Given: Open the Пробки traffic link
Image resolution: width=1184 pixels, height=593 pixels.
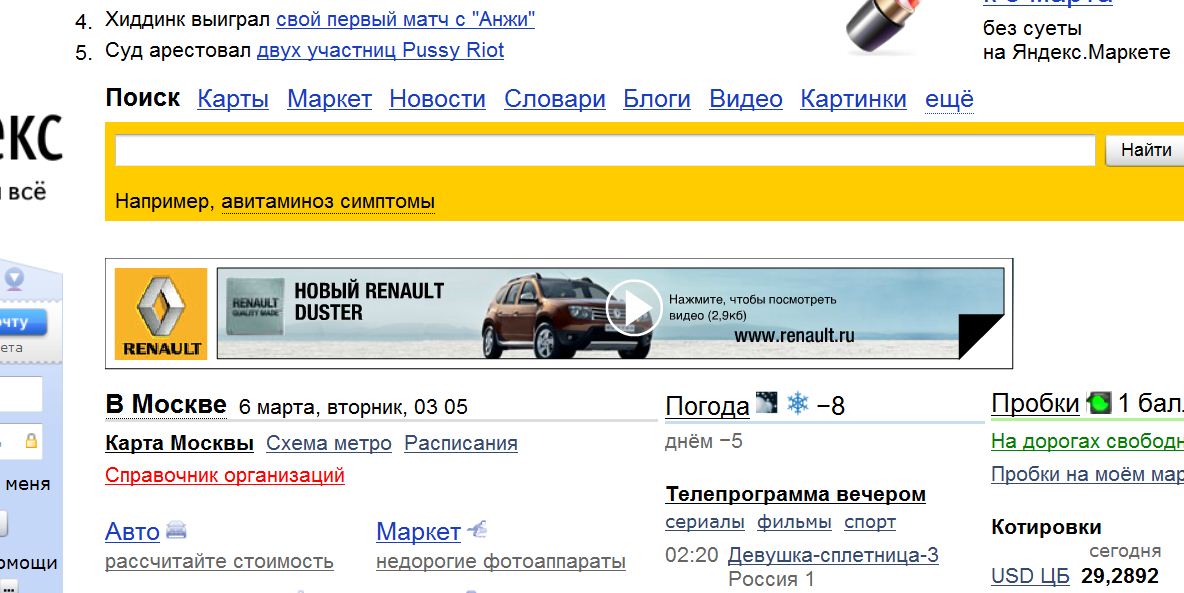Looking at the screenshot, I should pos(1035,404).
